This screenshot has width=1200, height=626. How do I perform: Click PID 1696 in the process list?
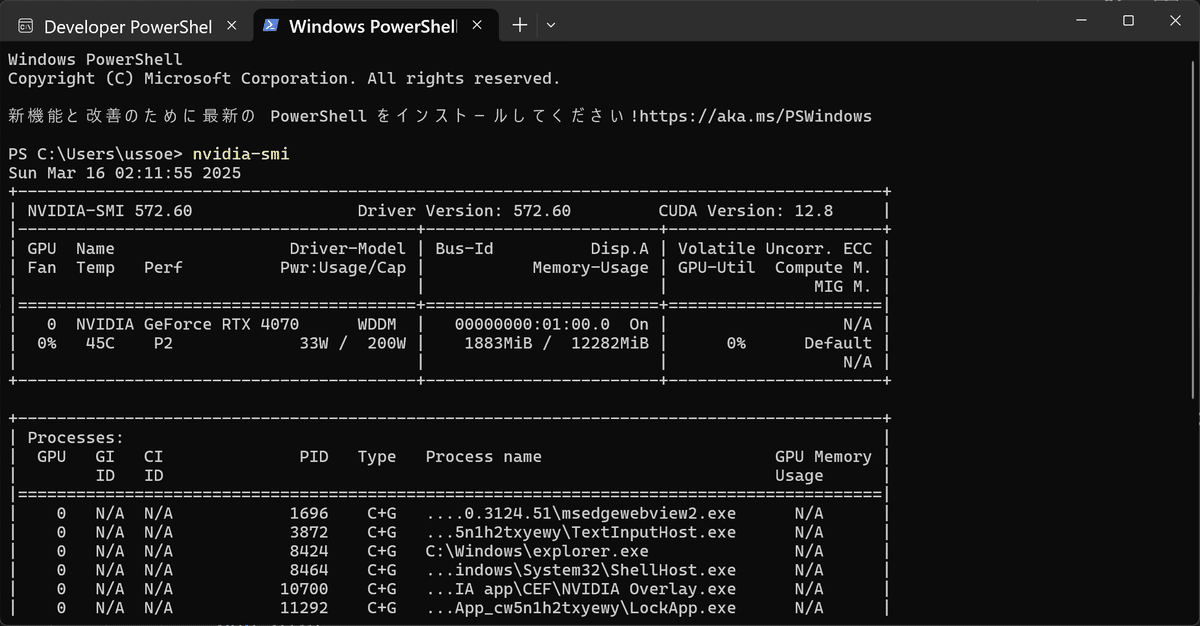309,513
